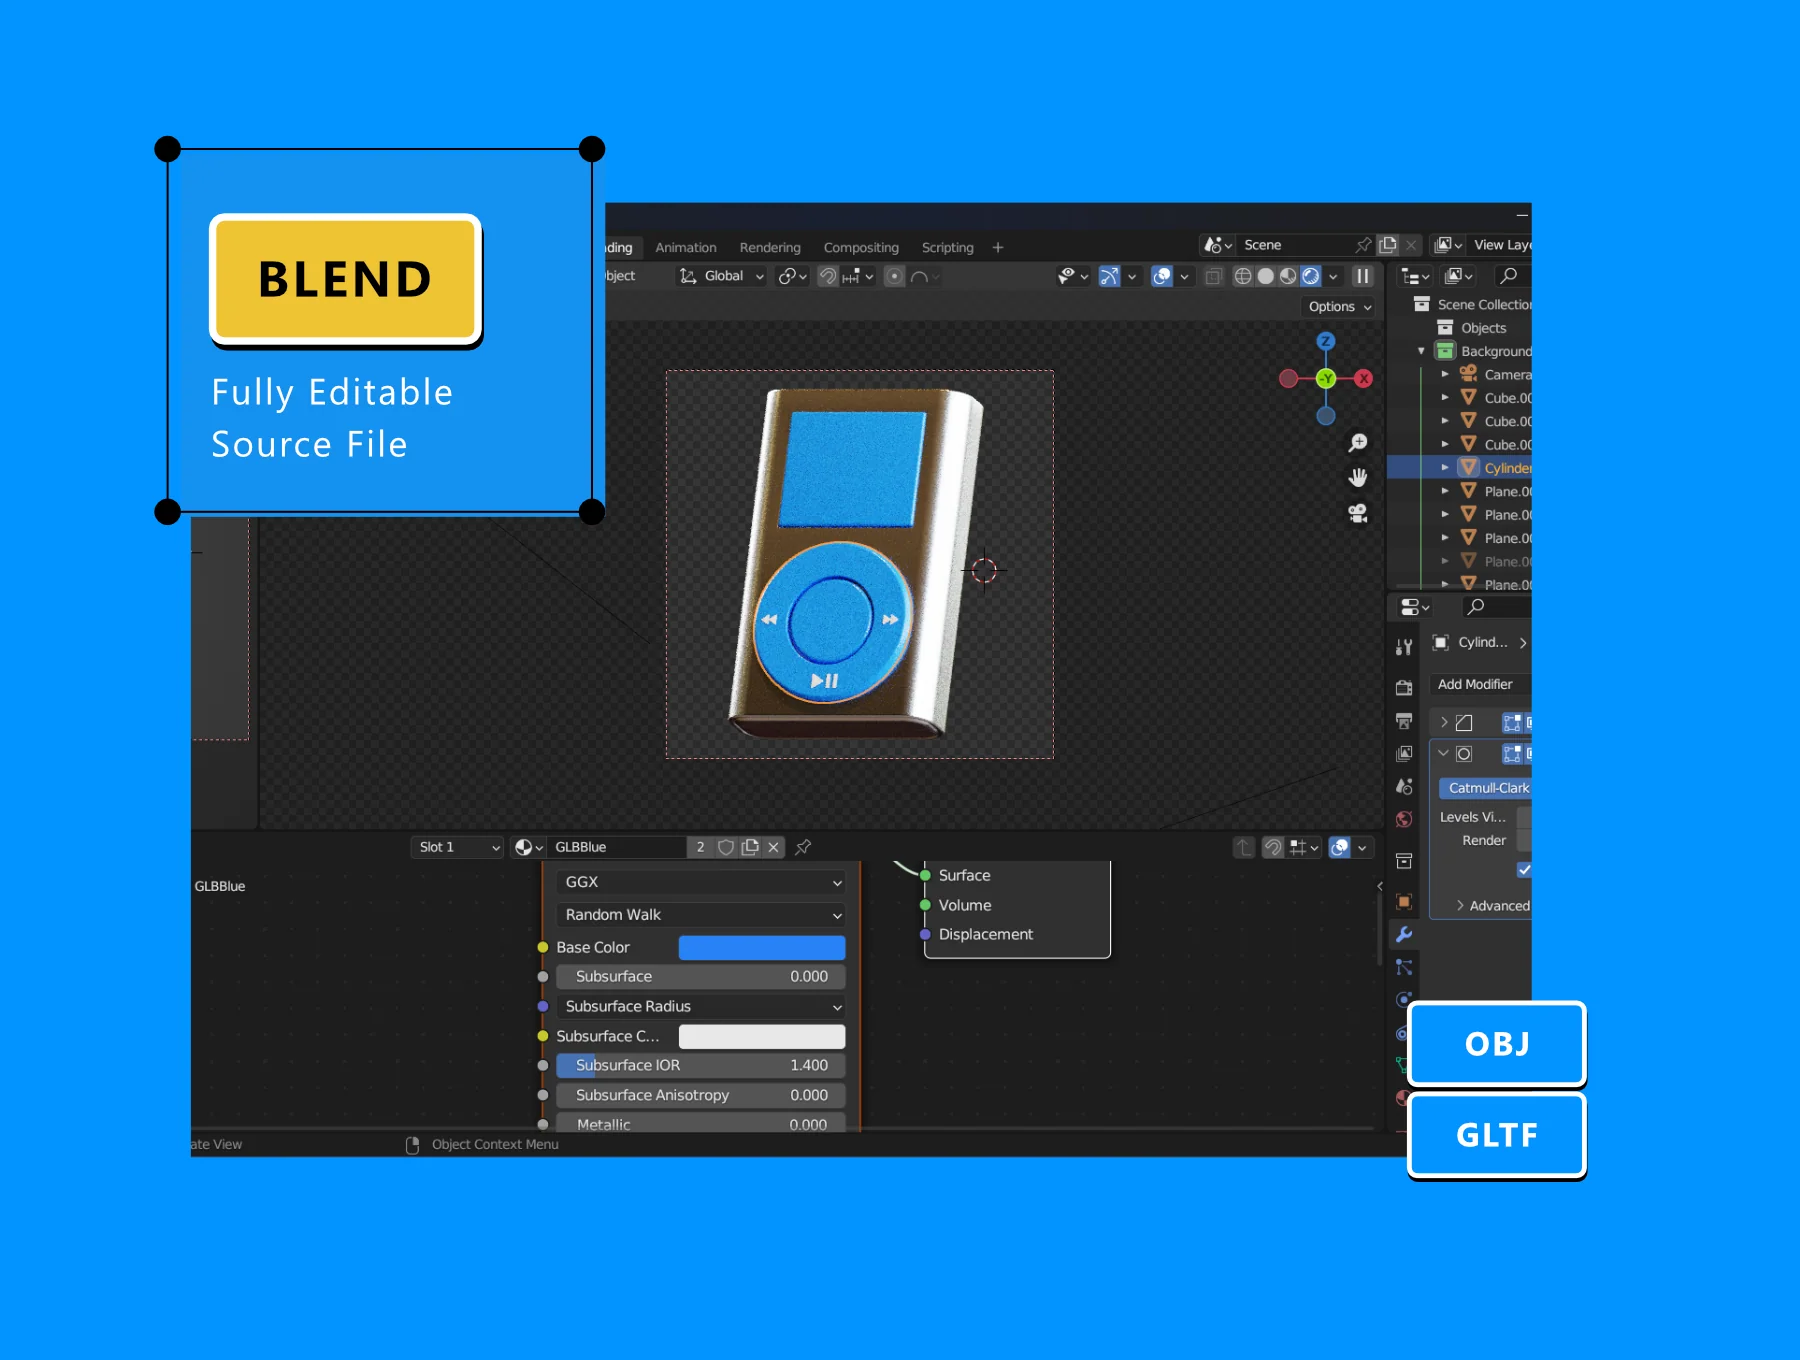Click the new scene icon beside Scene
The image size is (1800, 1360).
click(x=1388, y=245)
